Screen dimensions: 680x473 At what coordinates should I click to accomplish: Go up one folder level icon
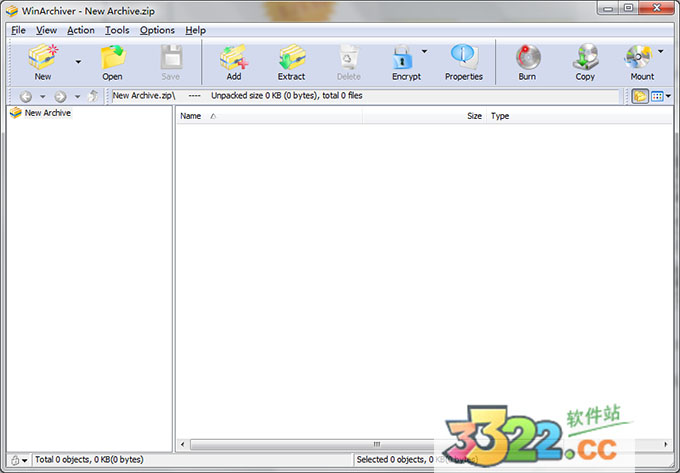point(93,96)
